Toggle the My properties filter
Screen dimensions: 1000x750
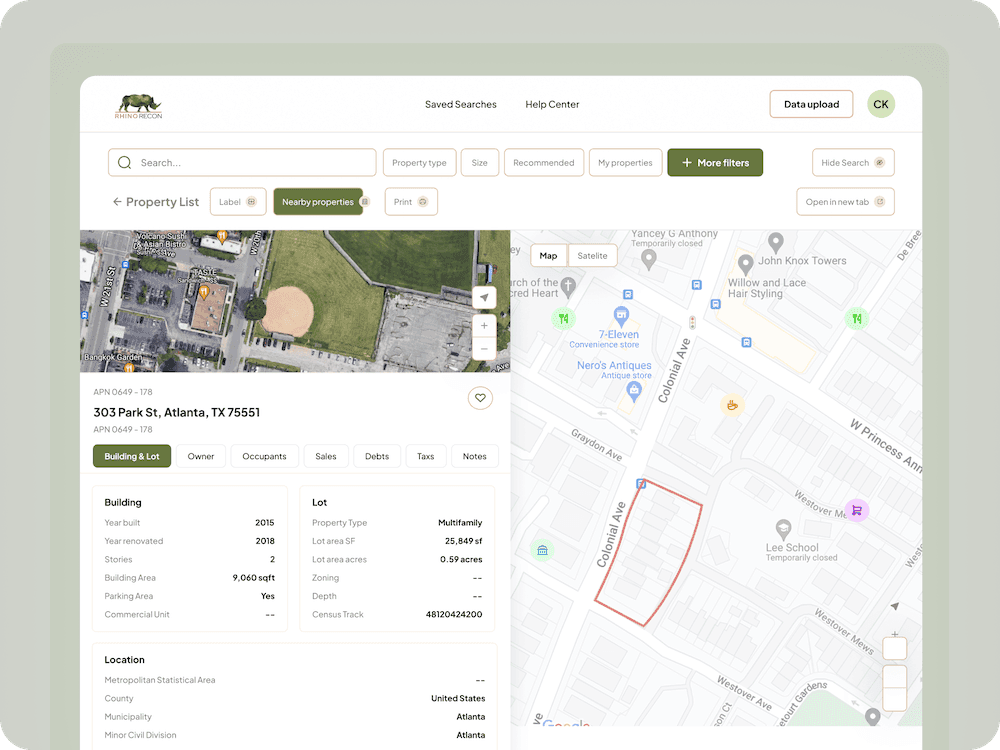625,163
